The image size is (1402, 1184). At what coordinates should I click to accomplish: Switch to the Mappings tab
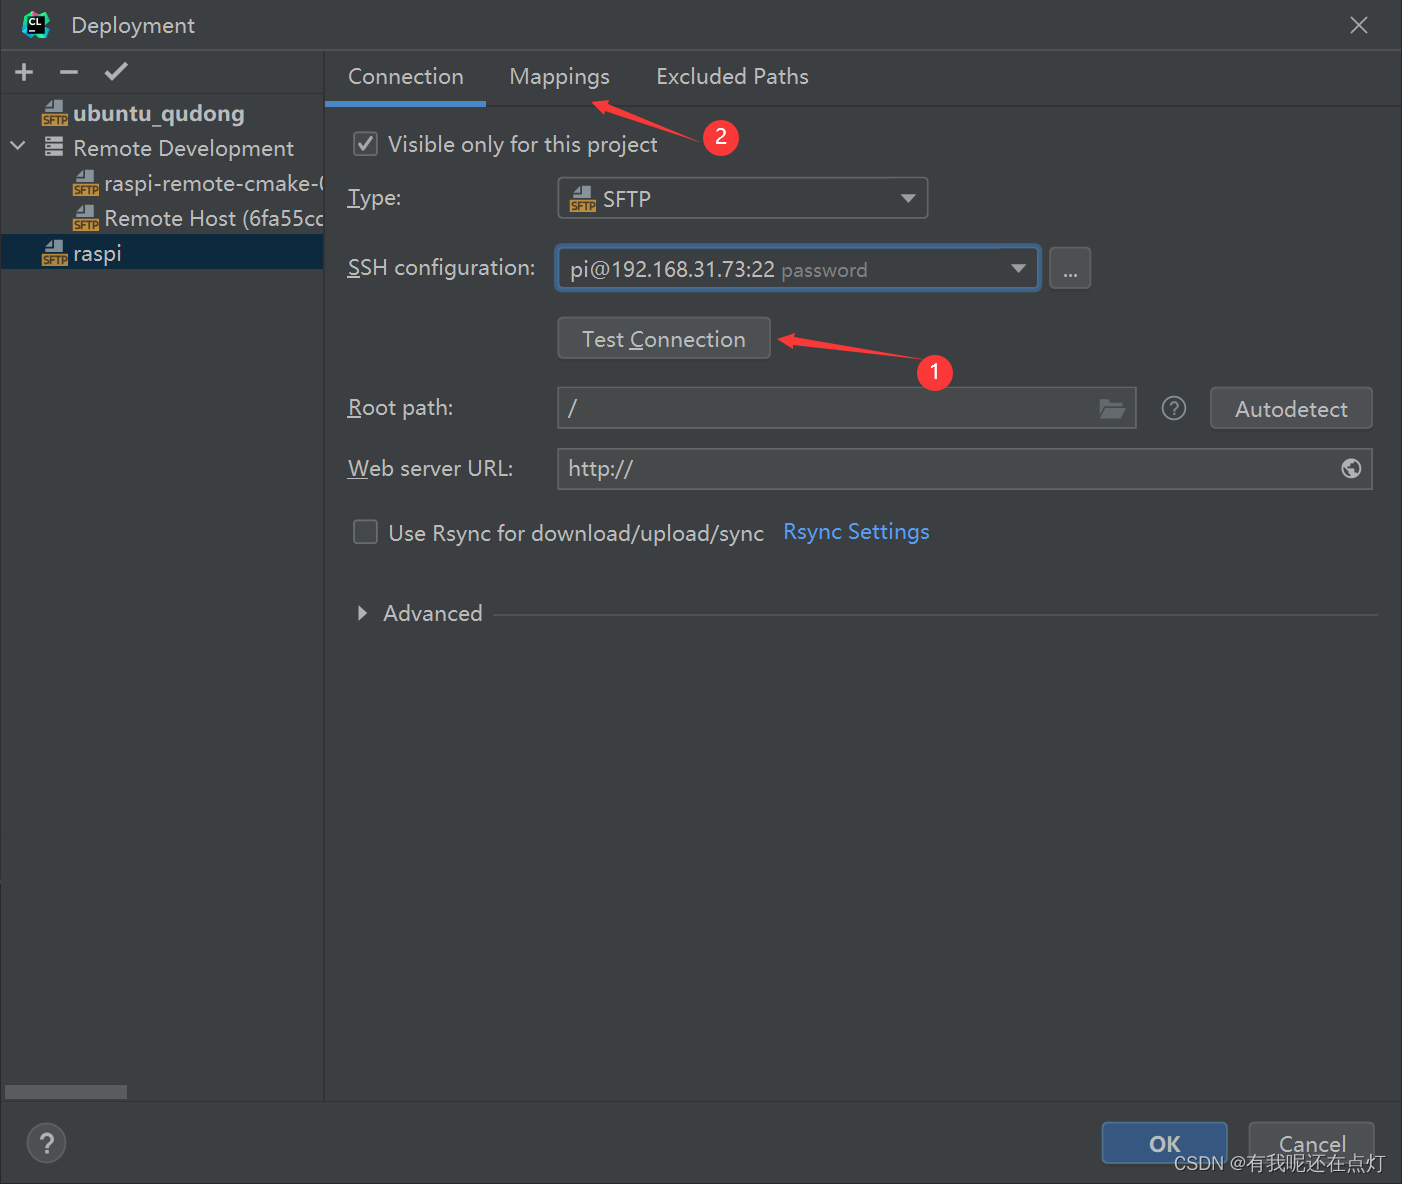(x=559, y=76)
